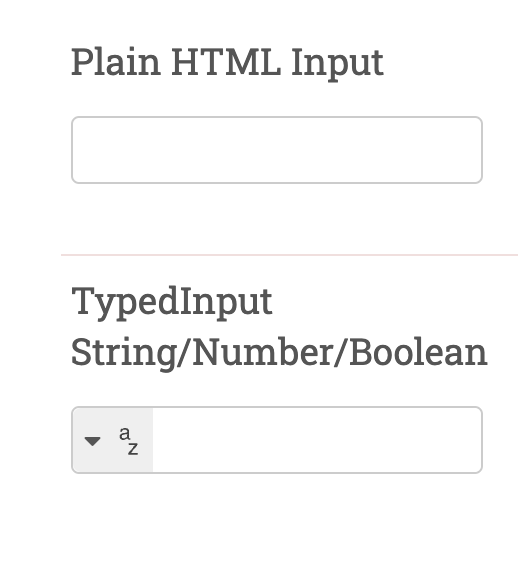Click the small 'a' glyph in the string icon

(x=125, y=433)
